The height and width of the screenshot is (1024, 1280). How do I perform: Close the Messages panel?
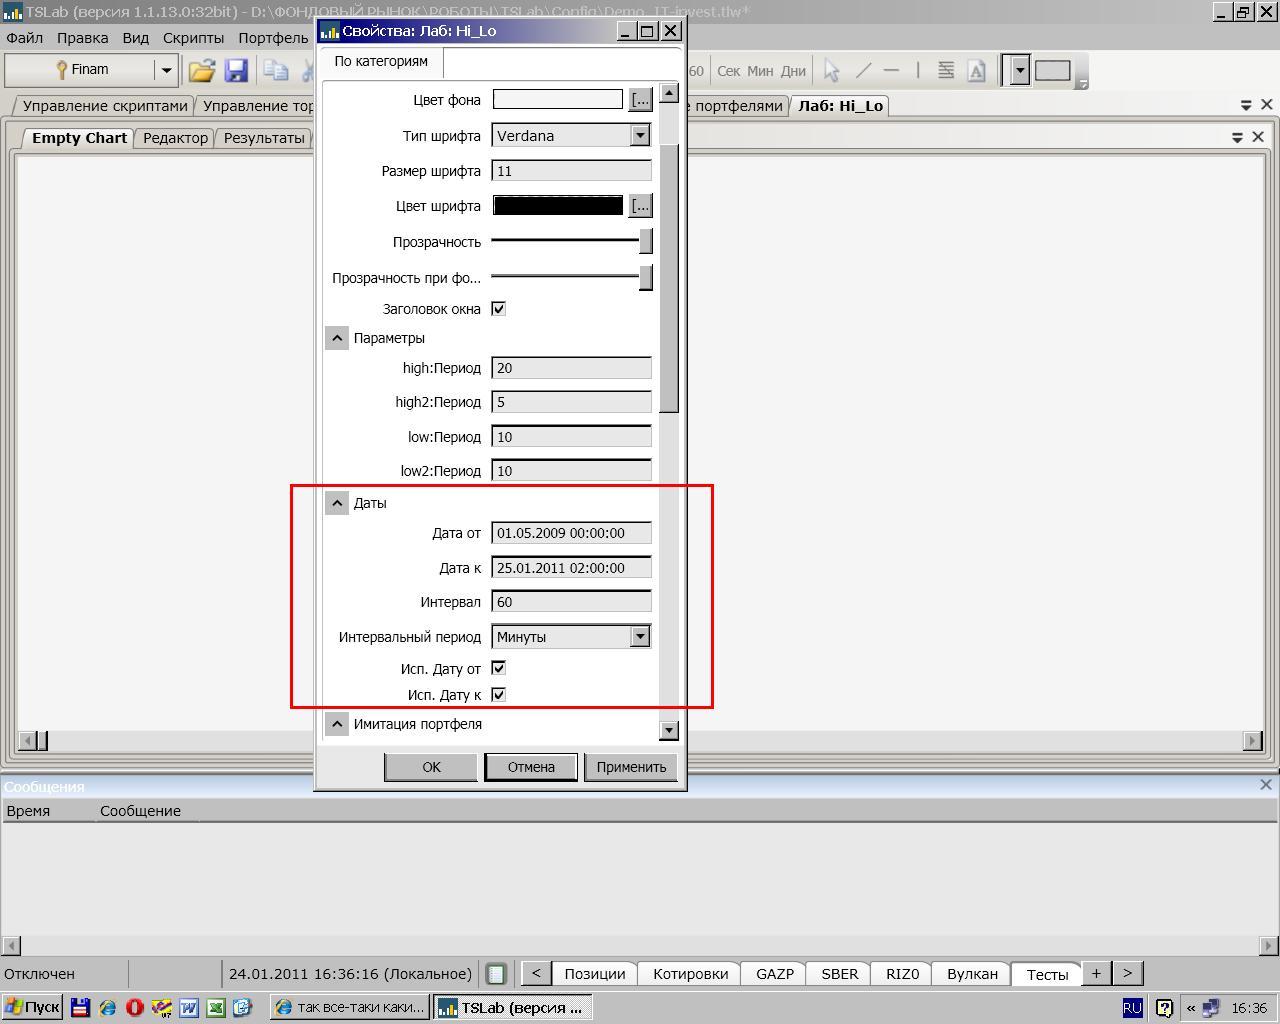coord(1266,785)
